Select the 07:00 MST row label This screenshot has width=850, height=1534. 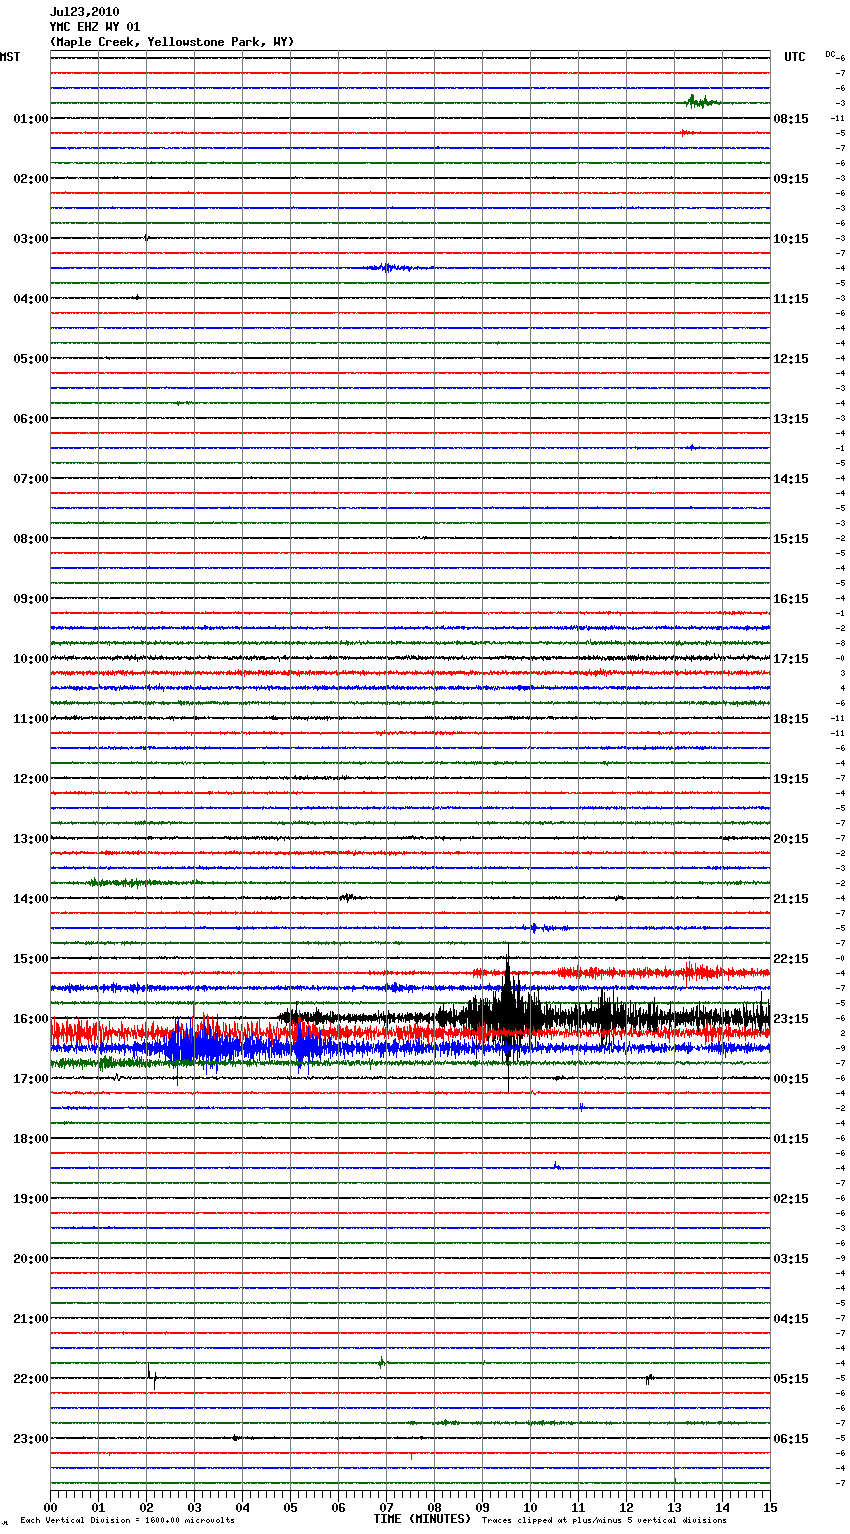coord(31,479)
